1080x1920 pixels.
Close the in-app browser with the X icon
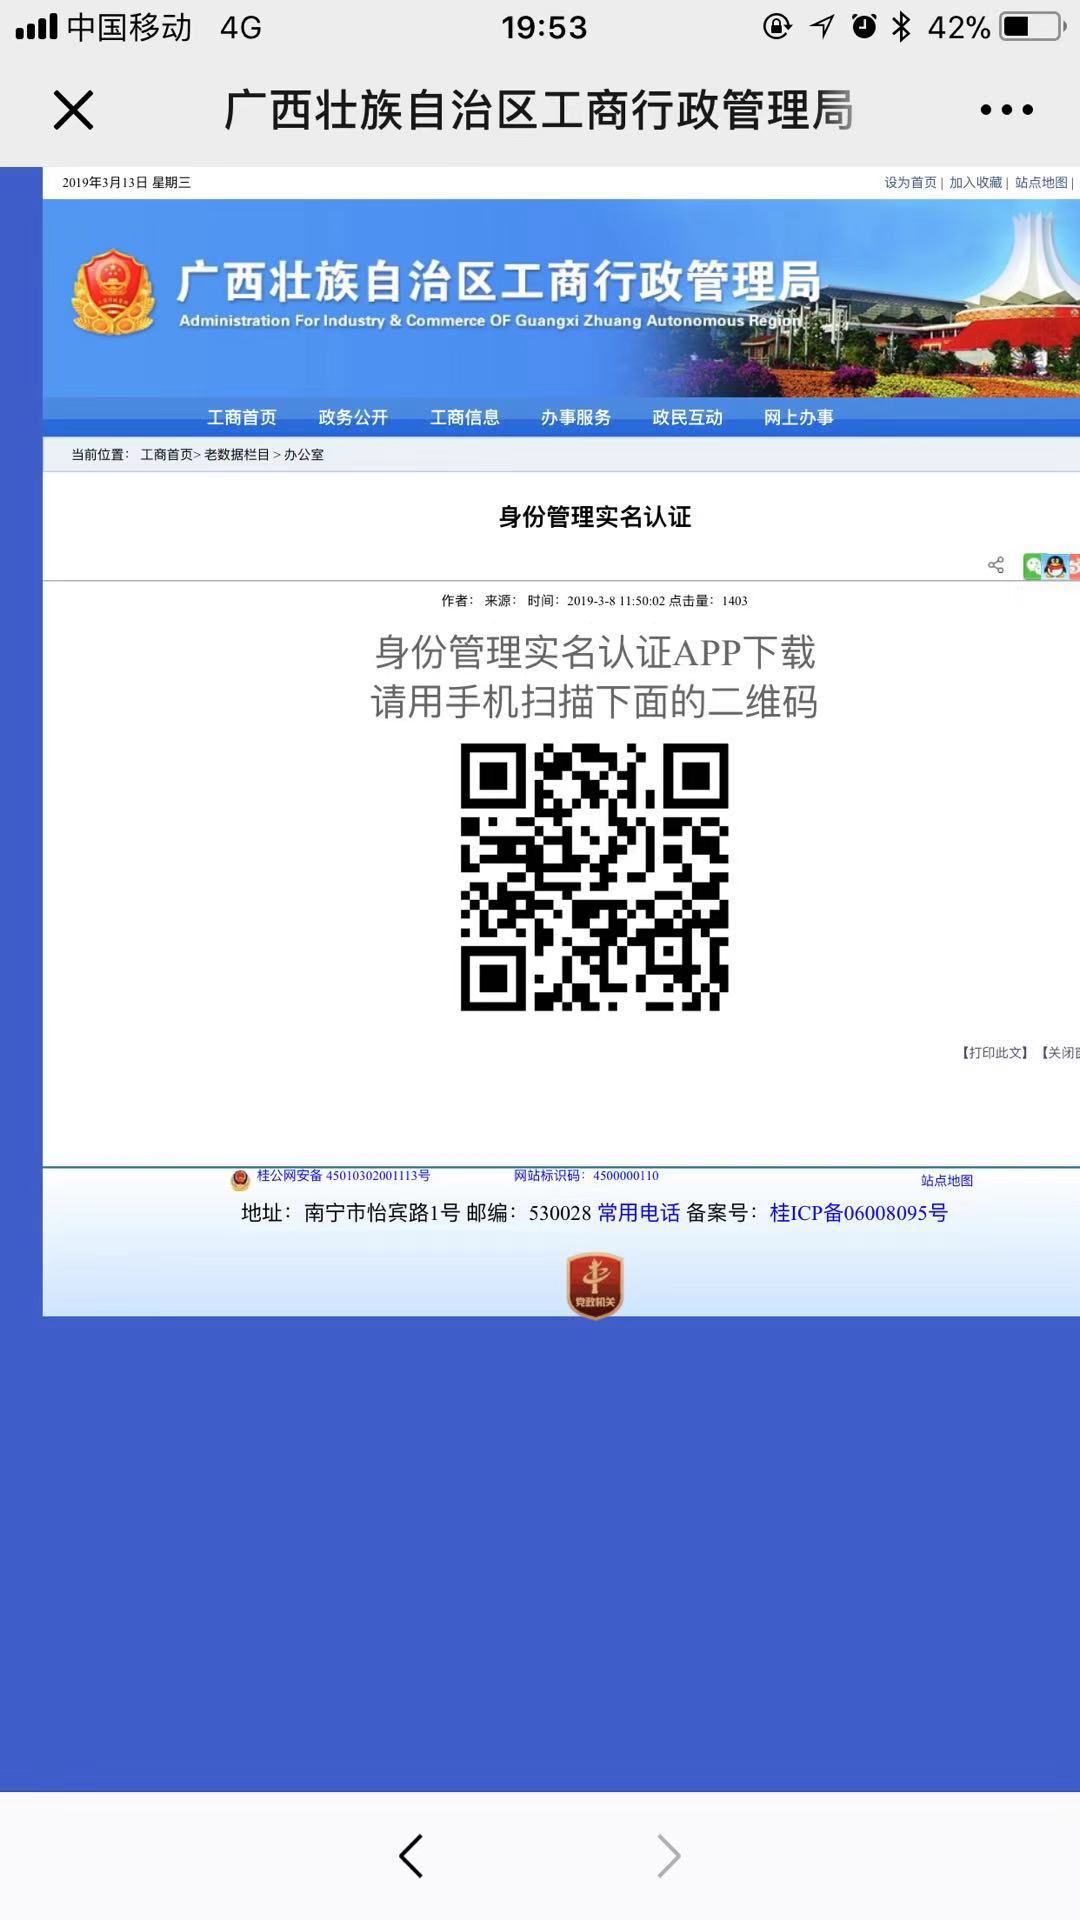coord(73,110)
